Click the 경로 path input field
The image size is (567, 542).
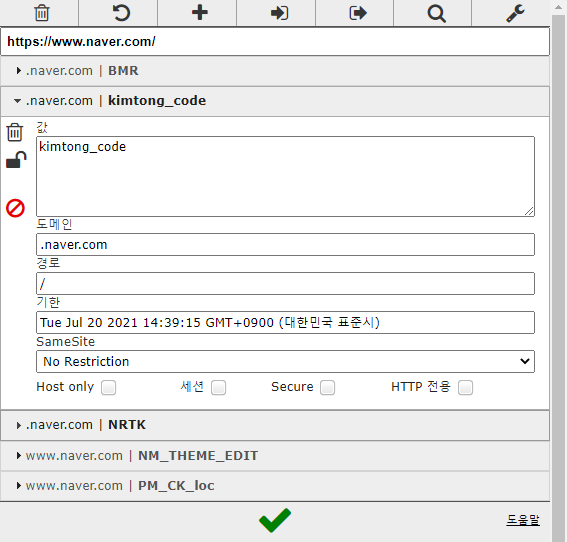click(285, 283)
